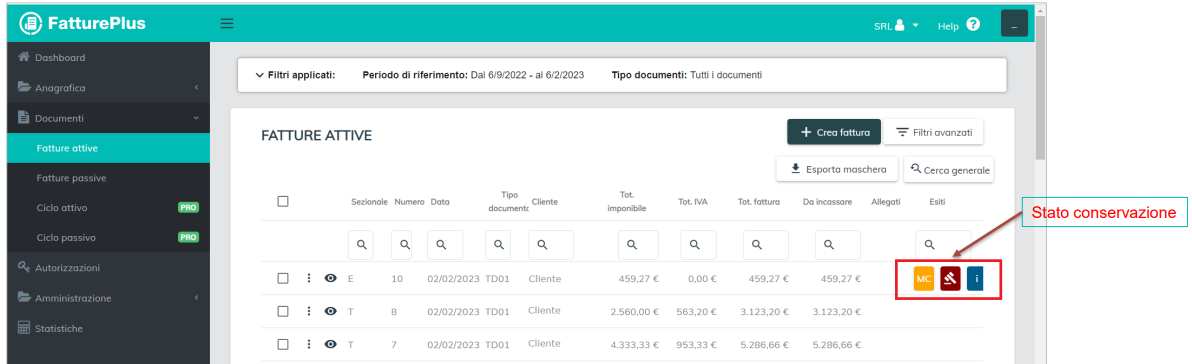Expand the Filtri applicati panel
The height and width of the screenshot is (364, 1192).
coord(295,75)
